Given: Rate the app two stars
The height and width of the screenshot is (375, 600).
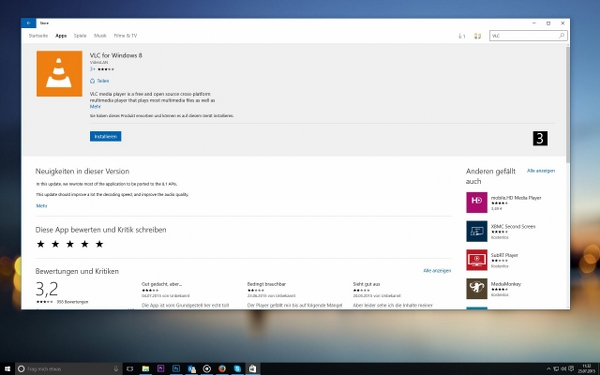Looking at the screenshot, I should coord(55,244).
